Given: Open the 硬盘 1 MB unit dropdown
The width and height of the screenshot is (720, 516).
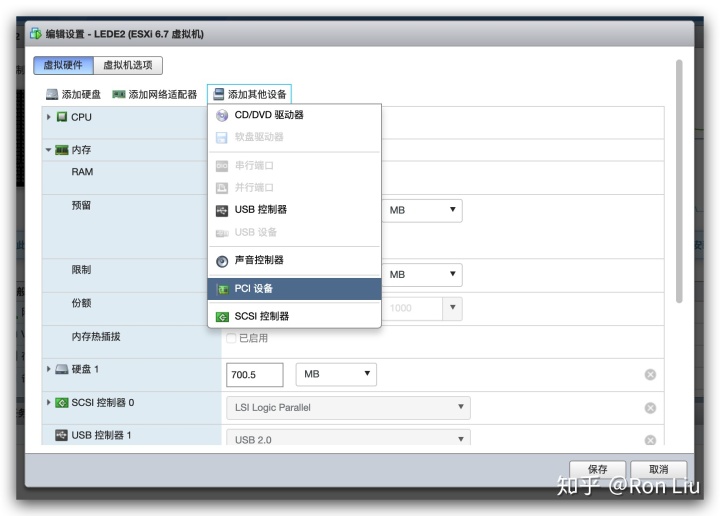Looking at the screenshot, I should (336, 374).
